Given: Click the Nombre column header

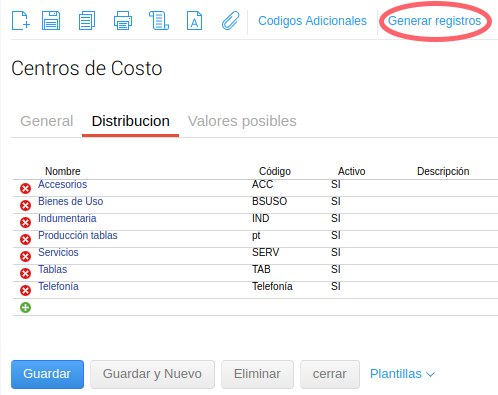Looking at the screenshot, I should point(63,171).
